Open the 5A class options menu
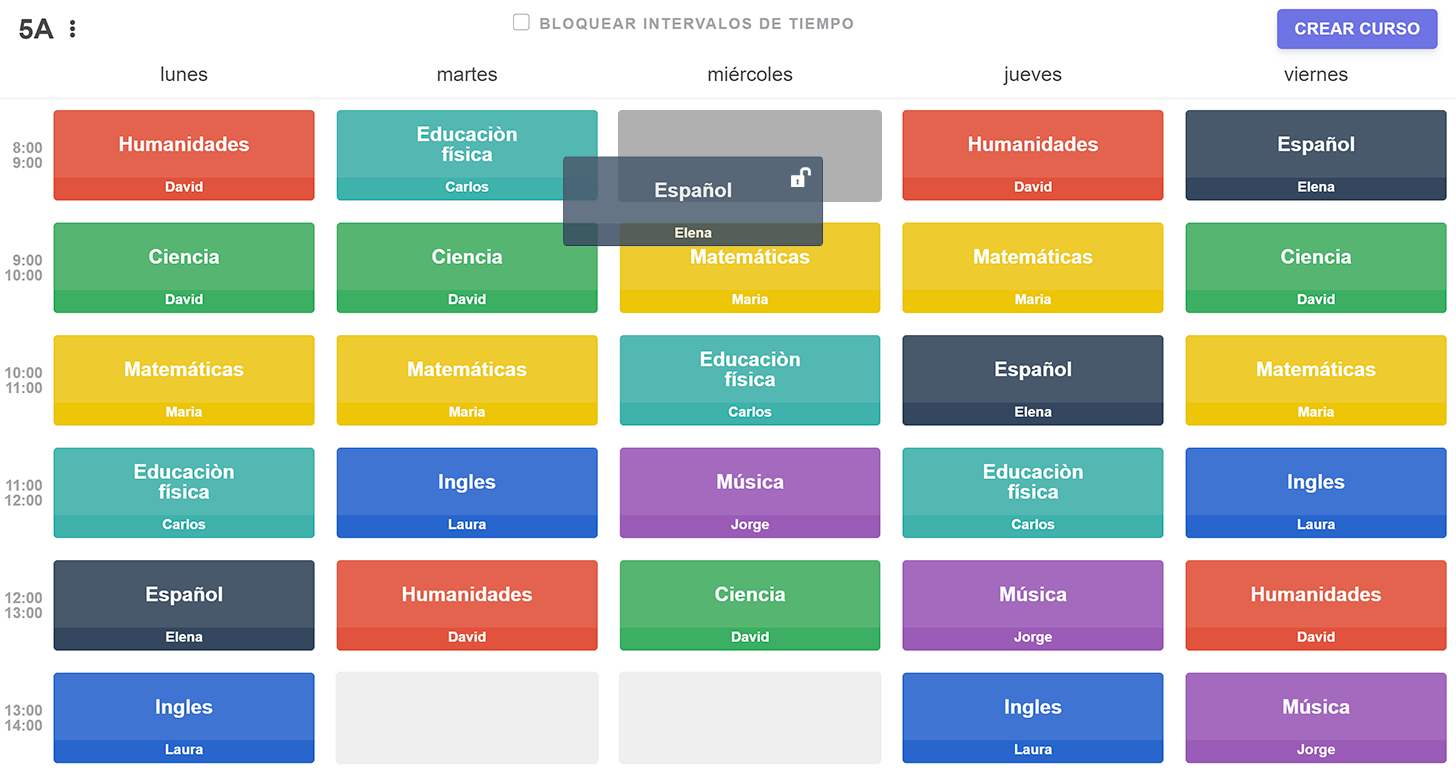 point(72,29)
